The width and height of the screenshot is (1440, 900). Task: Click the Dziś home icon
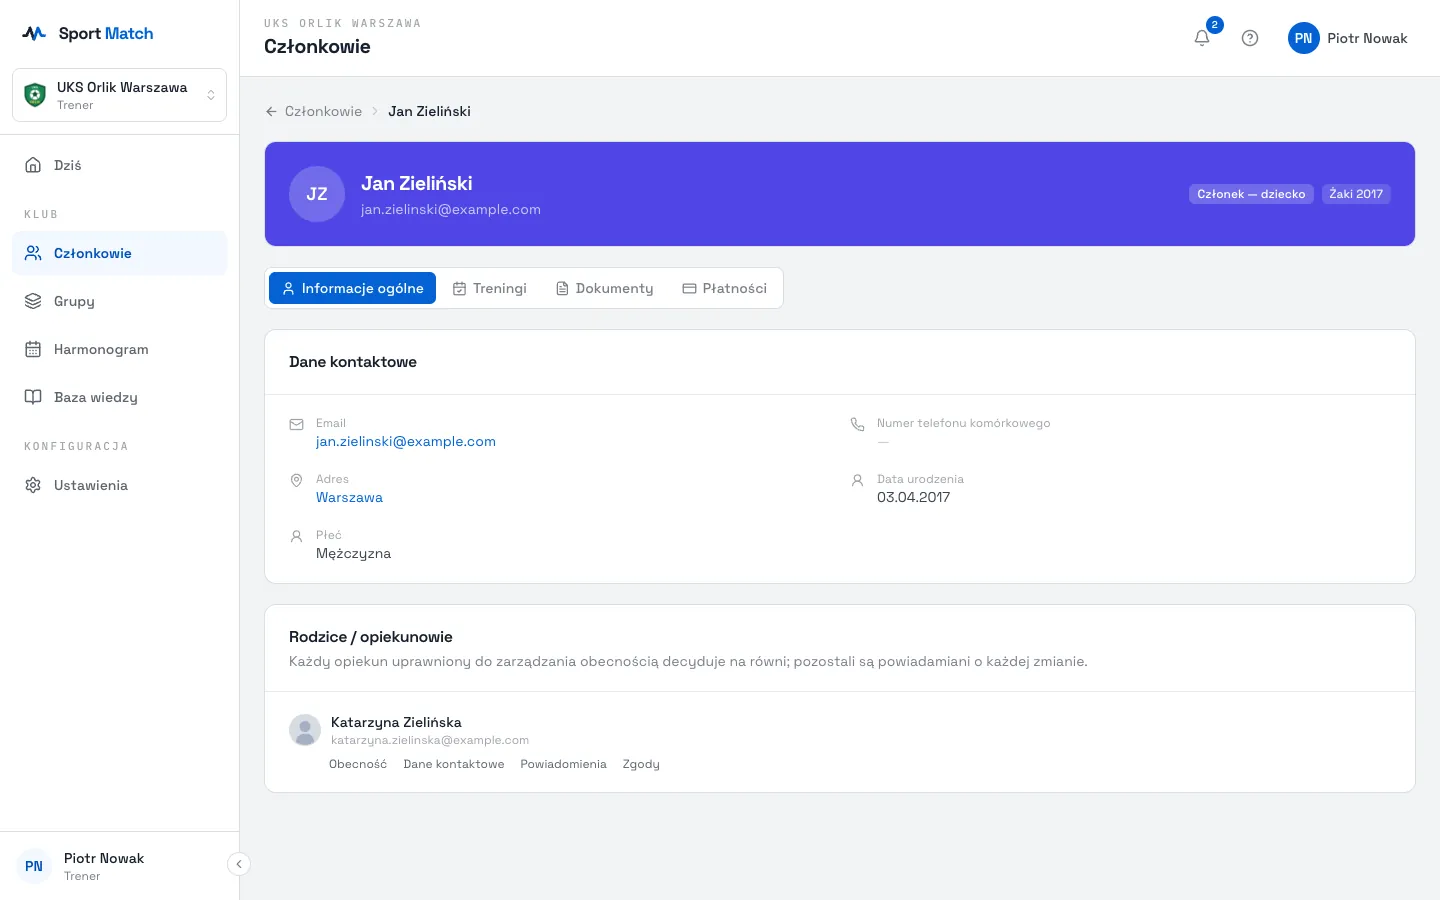point(33,165)
